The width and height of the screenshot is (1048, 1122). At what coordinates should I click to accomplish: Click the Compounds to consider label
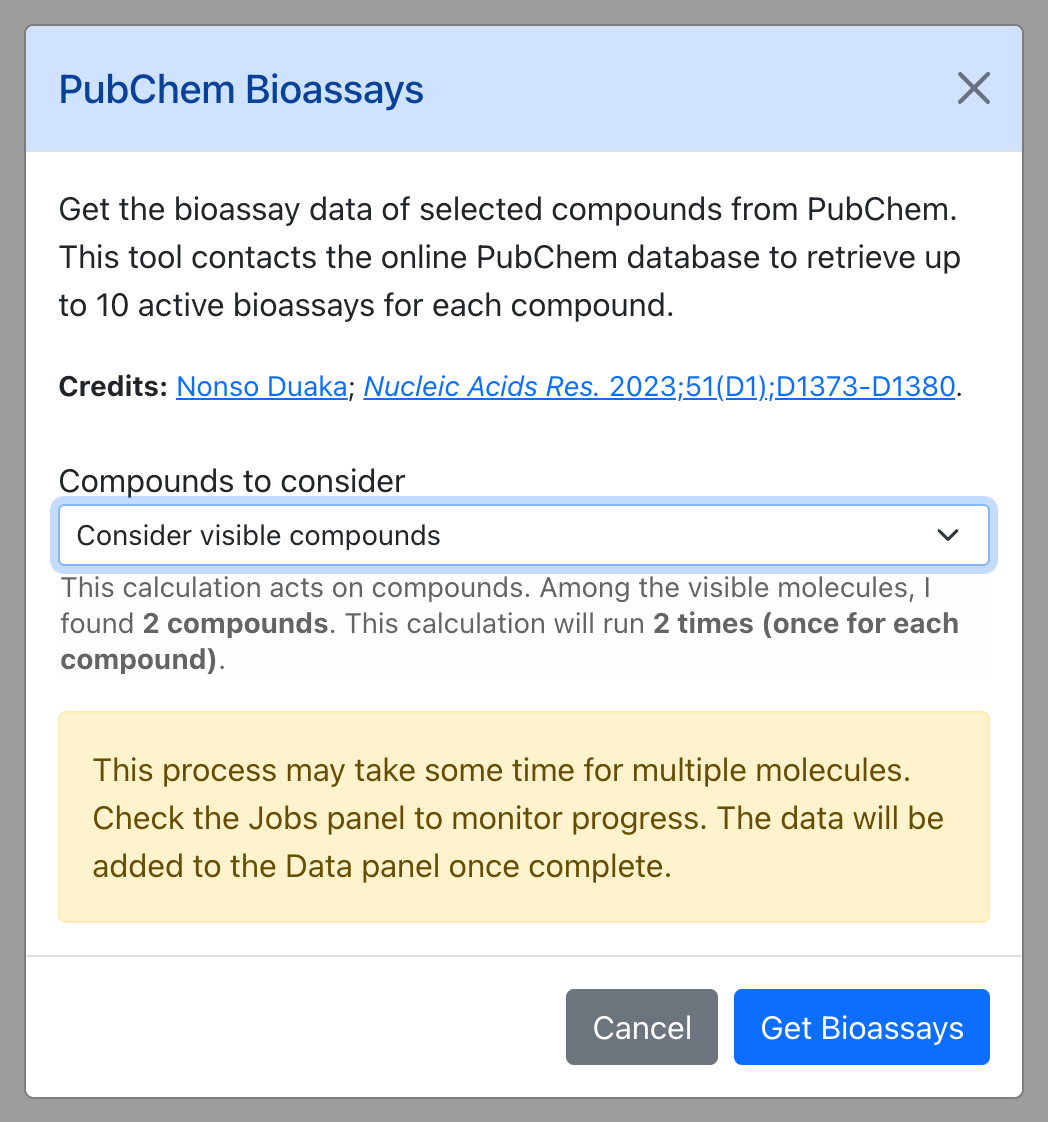click(x=232, y=481)
